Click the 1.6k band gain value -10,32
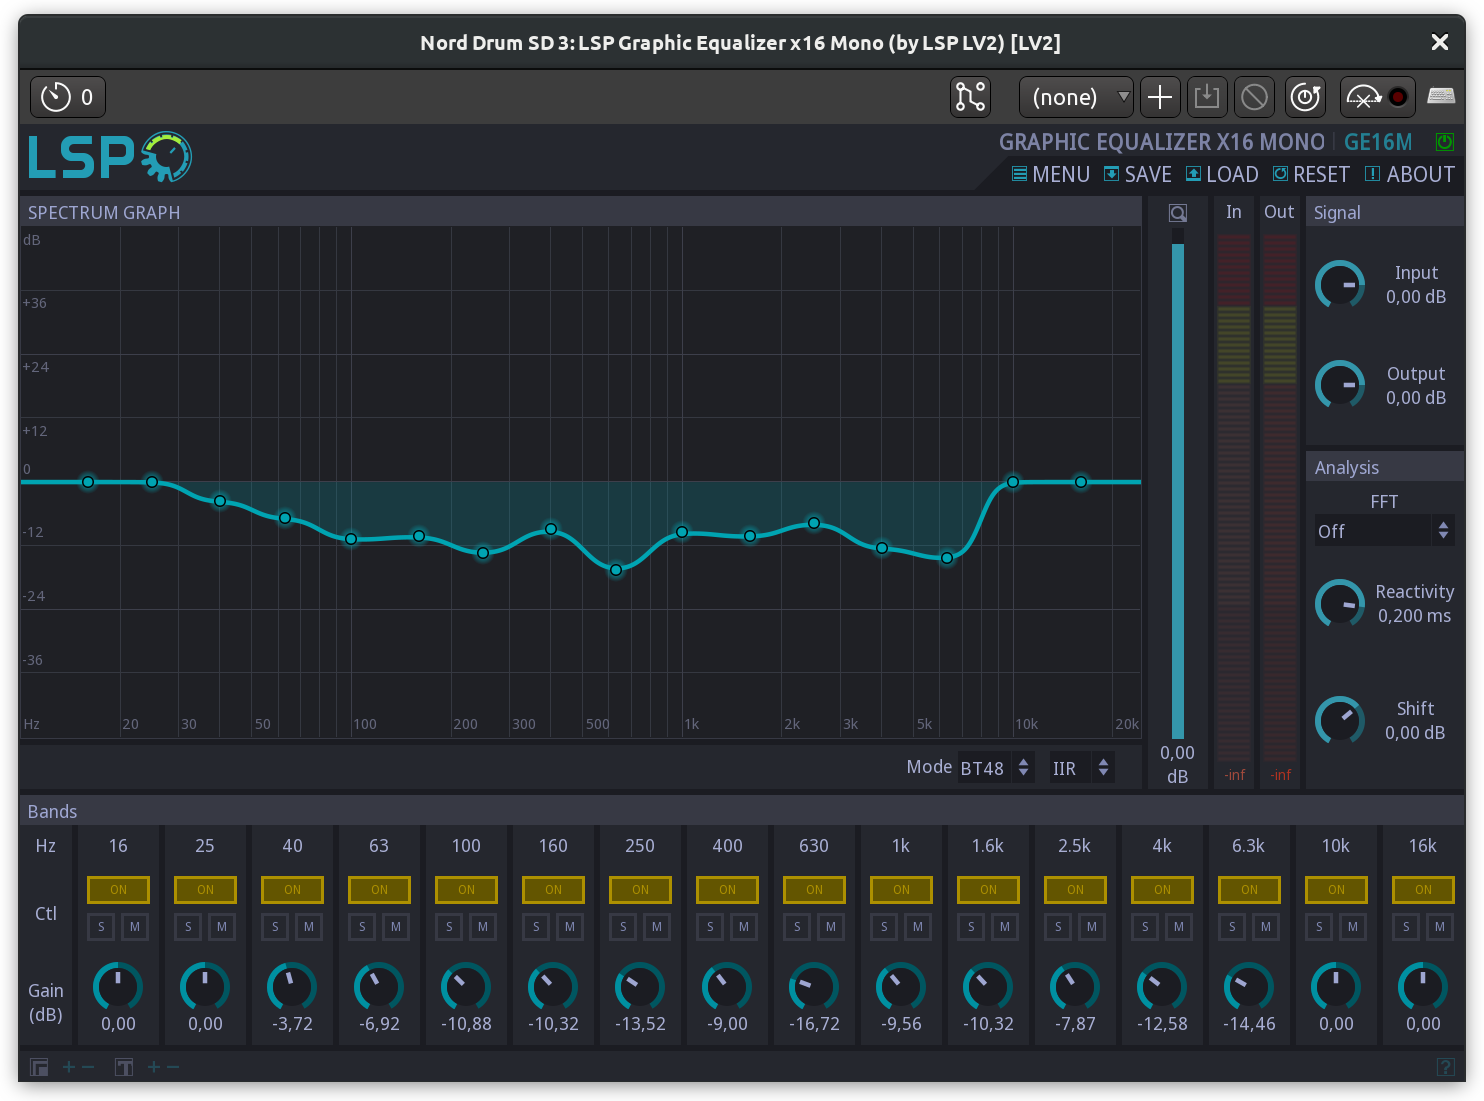The width and height of the screenshot is (1484, 1101). [988, 1024]
